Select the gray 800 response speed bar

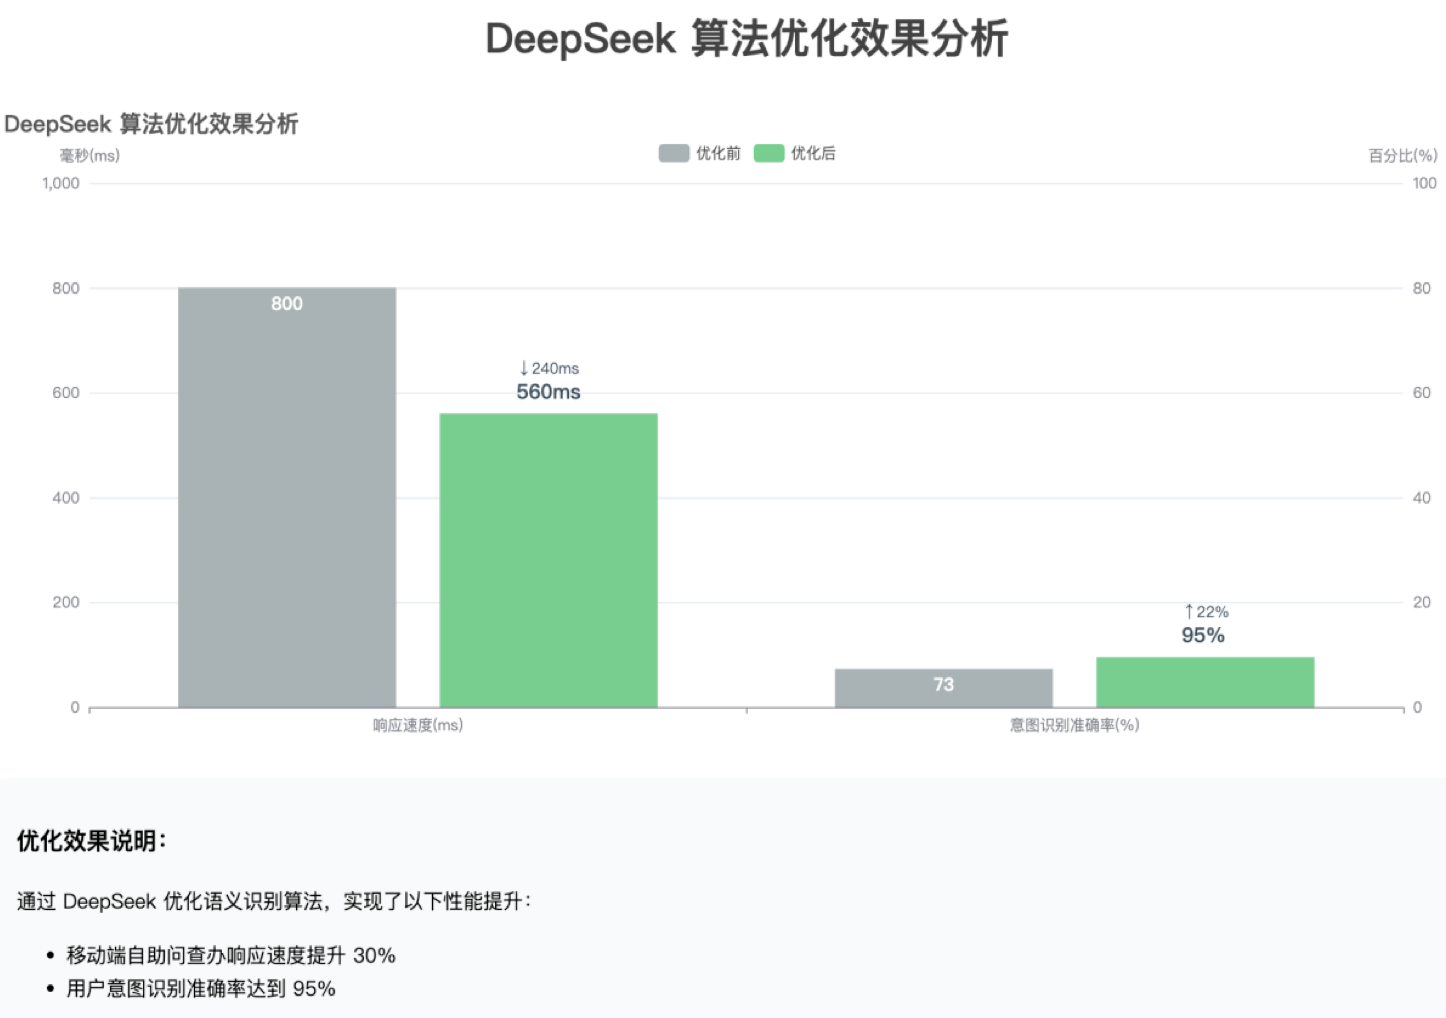tap(287, 500)
